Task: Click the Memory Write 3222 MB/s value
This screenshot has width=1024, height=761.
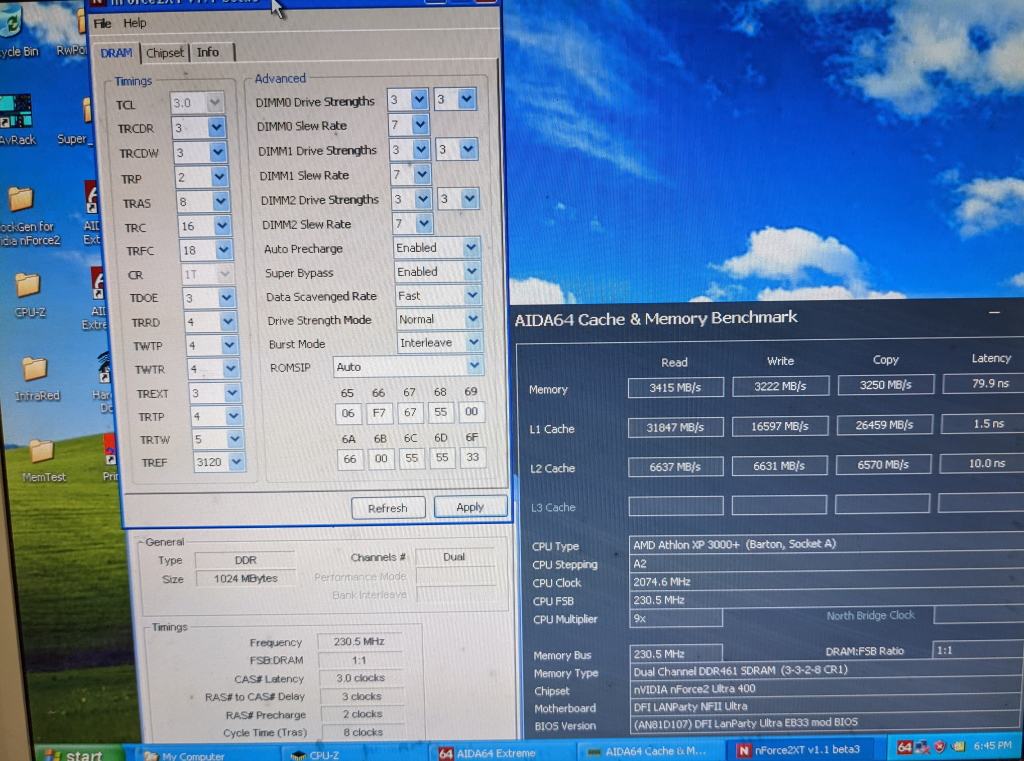Action: (780, 386)
